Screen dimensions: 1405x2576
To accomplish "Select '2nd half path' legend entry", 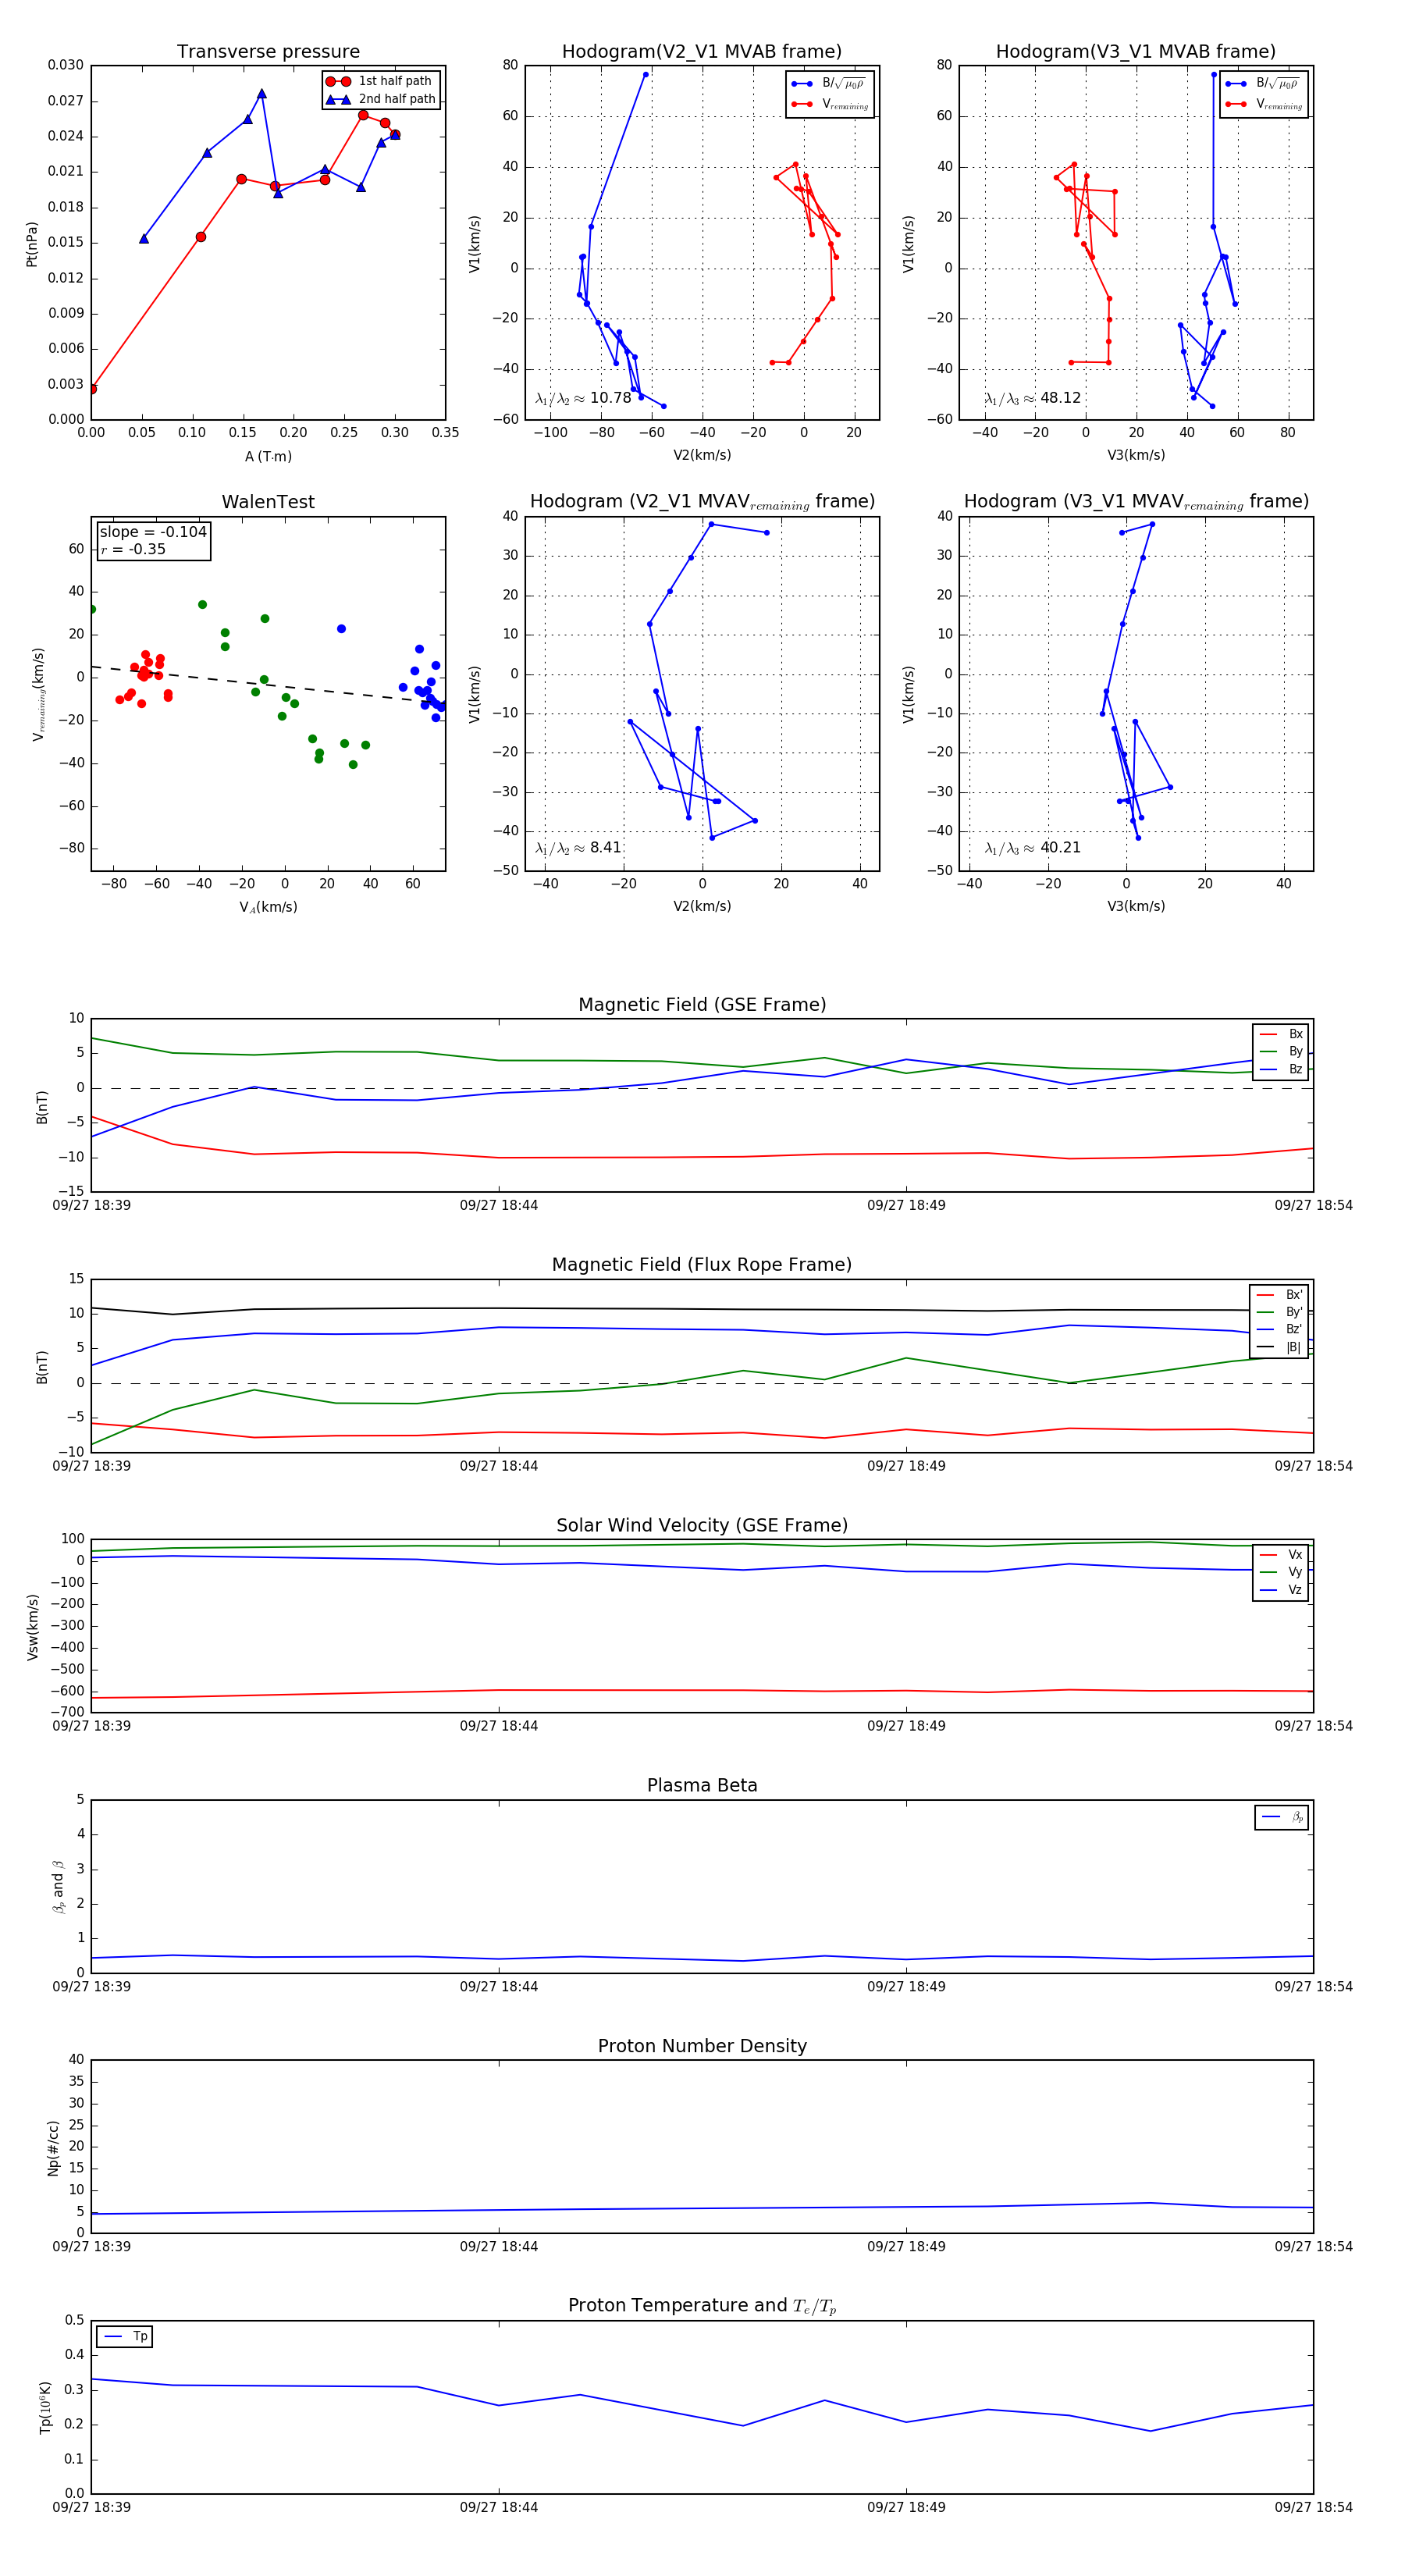I will pos(380,99).
